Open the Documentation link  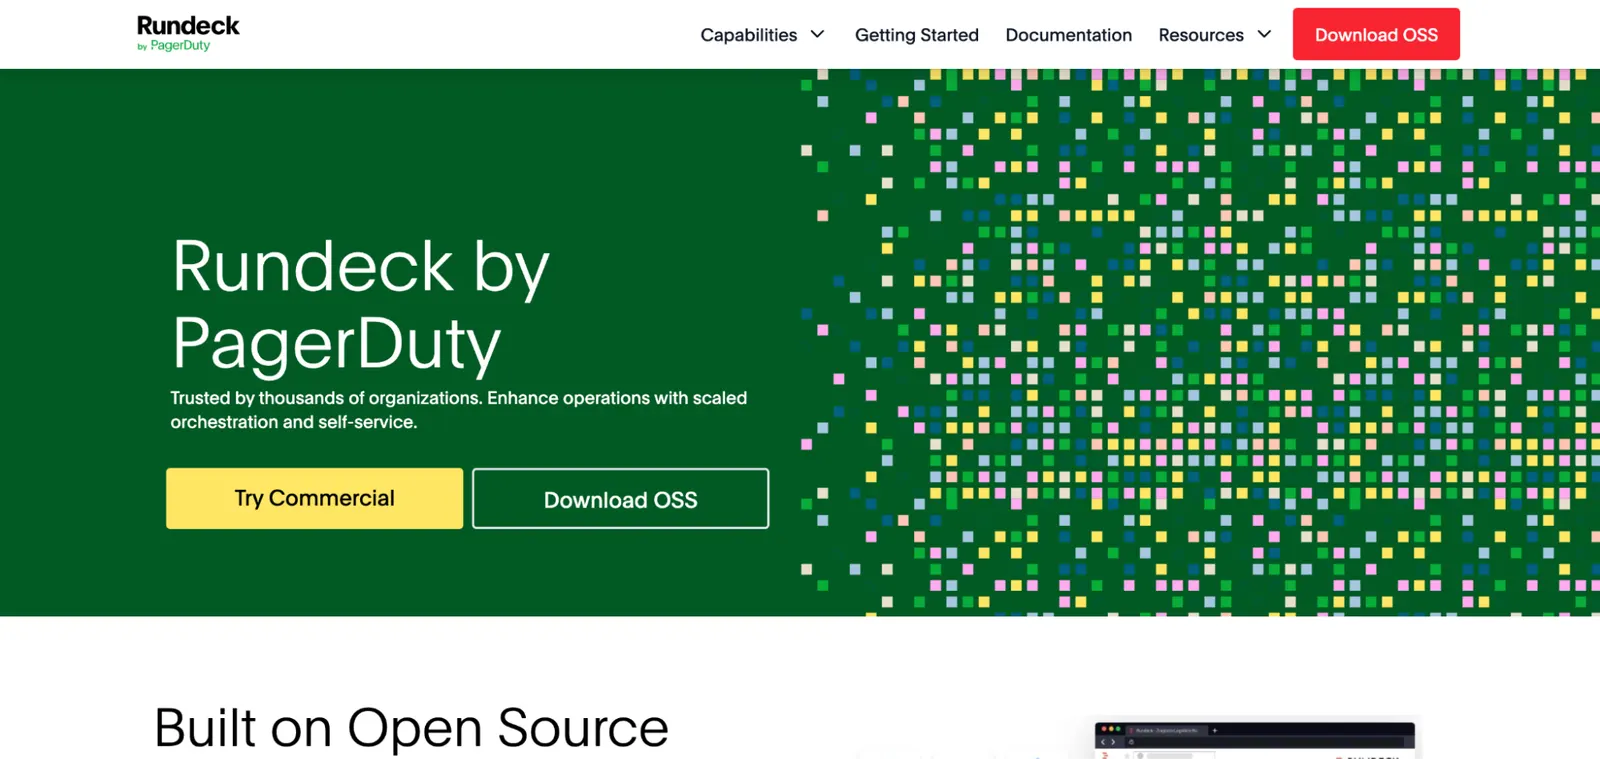click(1068, 35)
